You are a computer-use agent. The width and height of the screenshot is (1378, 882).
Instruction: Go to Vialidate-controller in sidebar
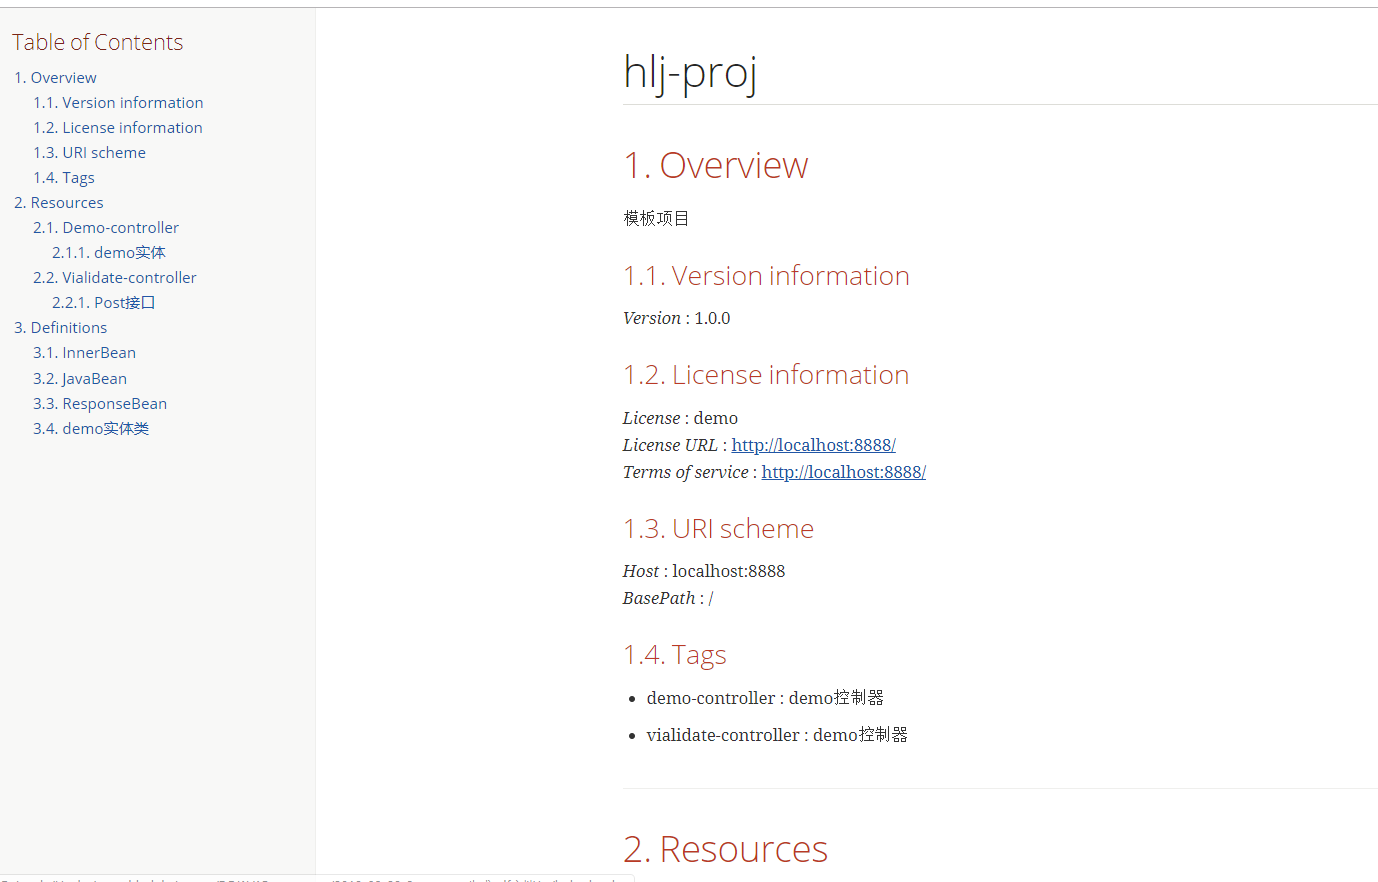click(x=115, y=278)
